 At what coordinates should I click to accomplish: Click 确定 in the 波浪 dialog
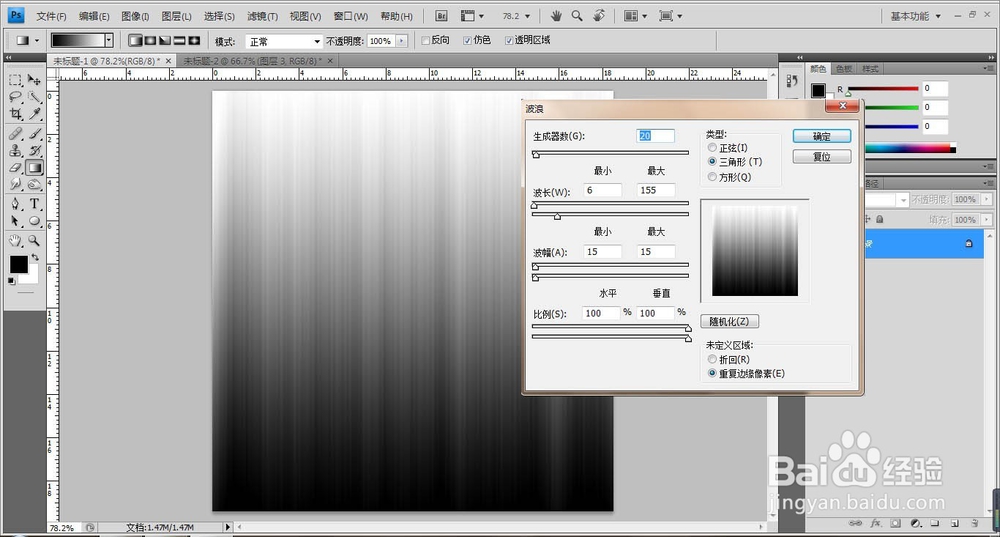click(x=821, y=136)
